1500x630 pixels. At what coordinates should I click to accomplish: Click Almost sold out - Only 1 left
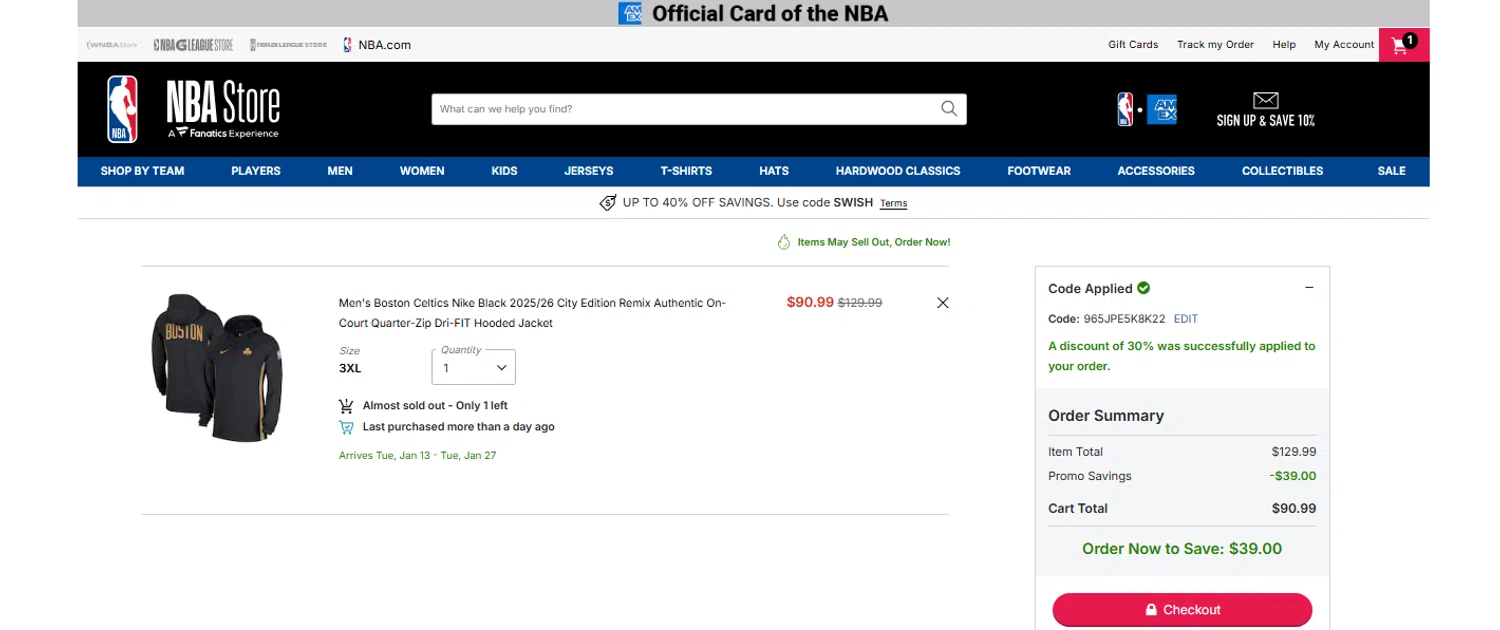tap(435, 406)
